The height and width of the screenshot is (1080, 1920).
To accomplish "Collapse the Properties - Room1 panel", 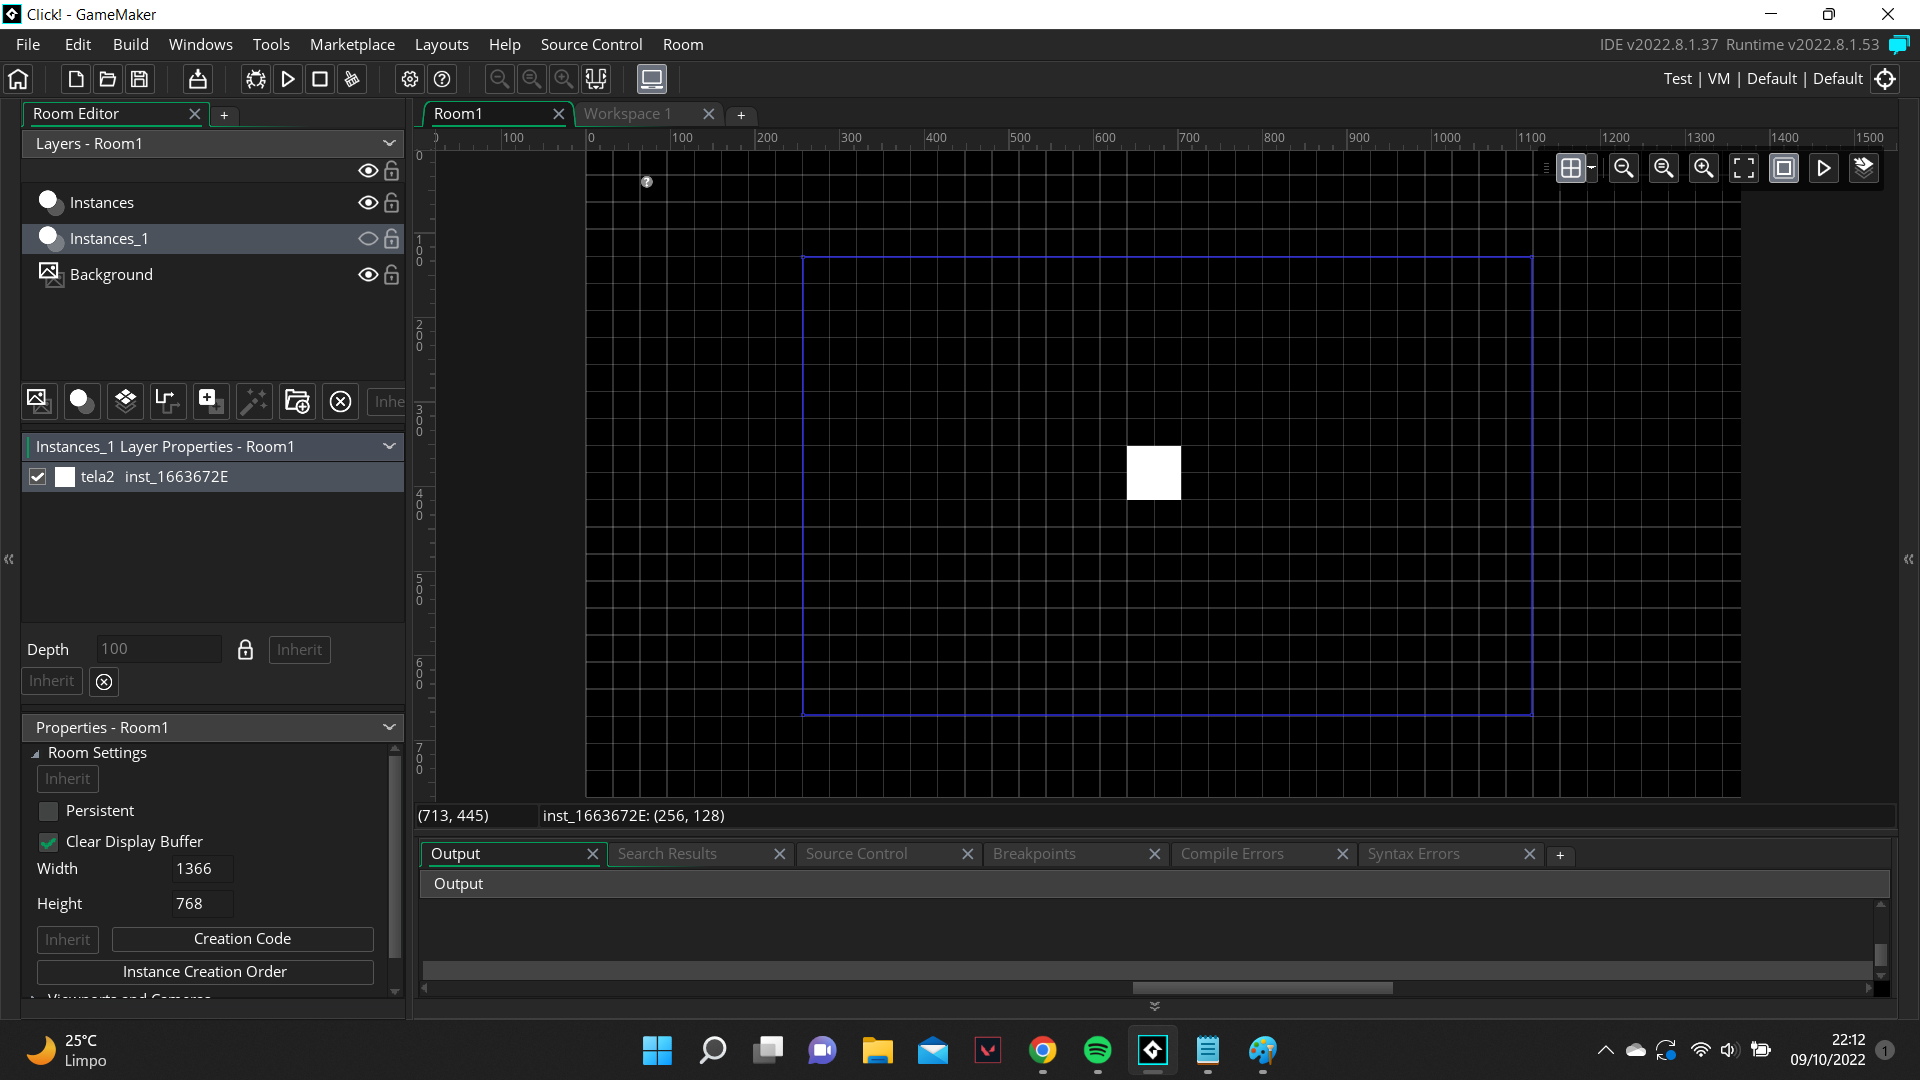I will point(389,728).
